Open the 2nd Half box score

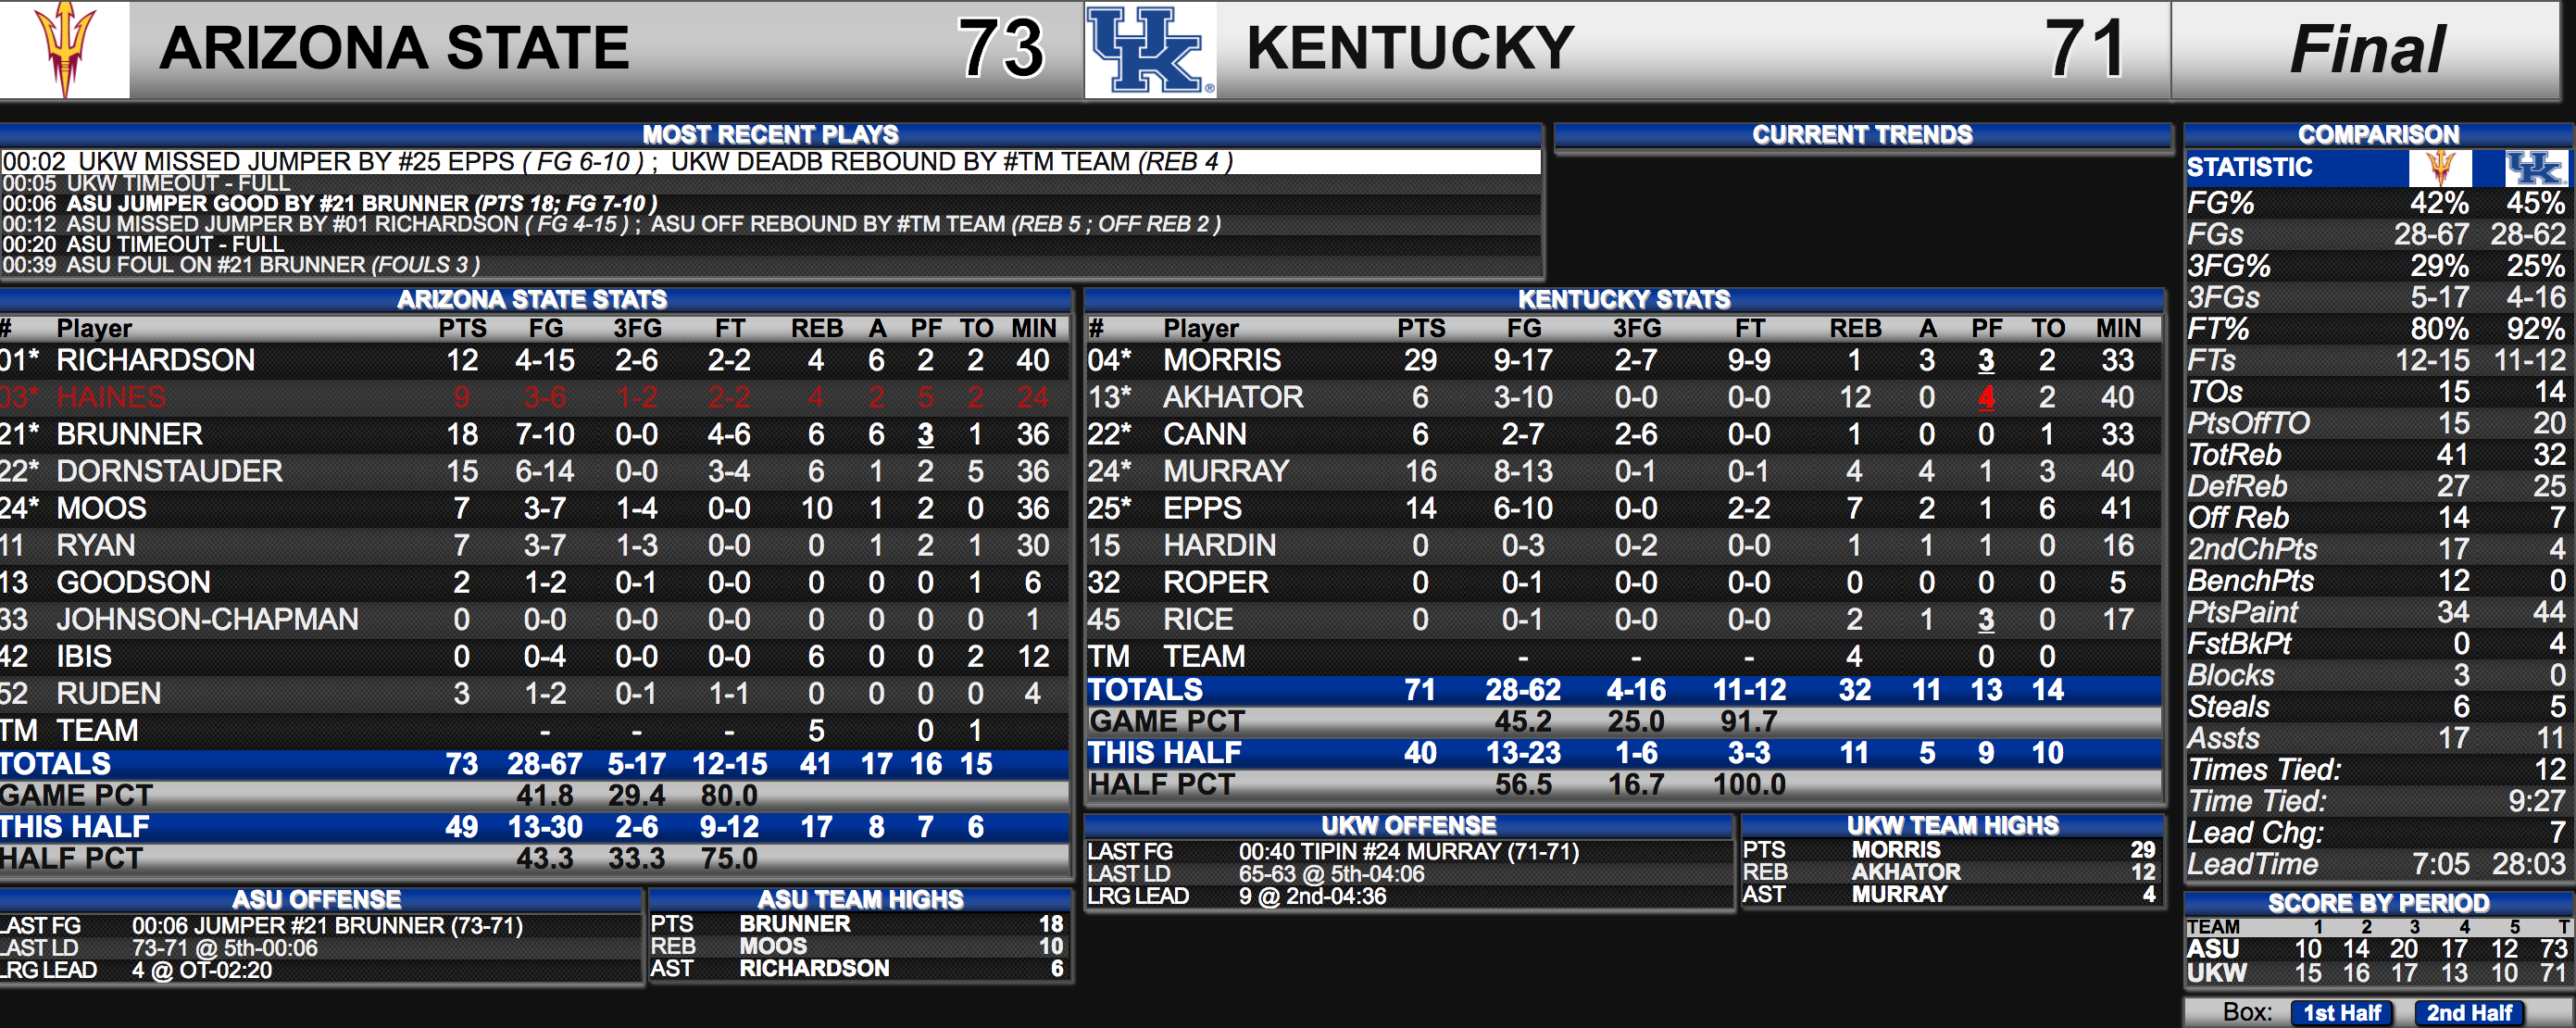pyautogui.click(x=2468, y=1012)
